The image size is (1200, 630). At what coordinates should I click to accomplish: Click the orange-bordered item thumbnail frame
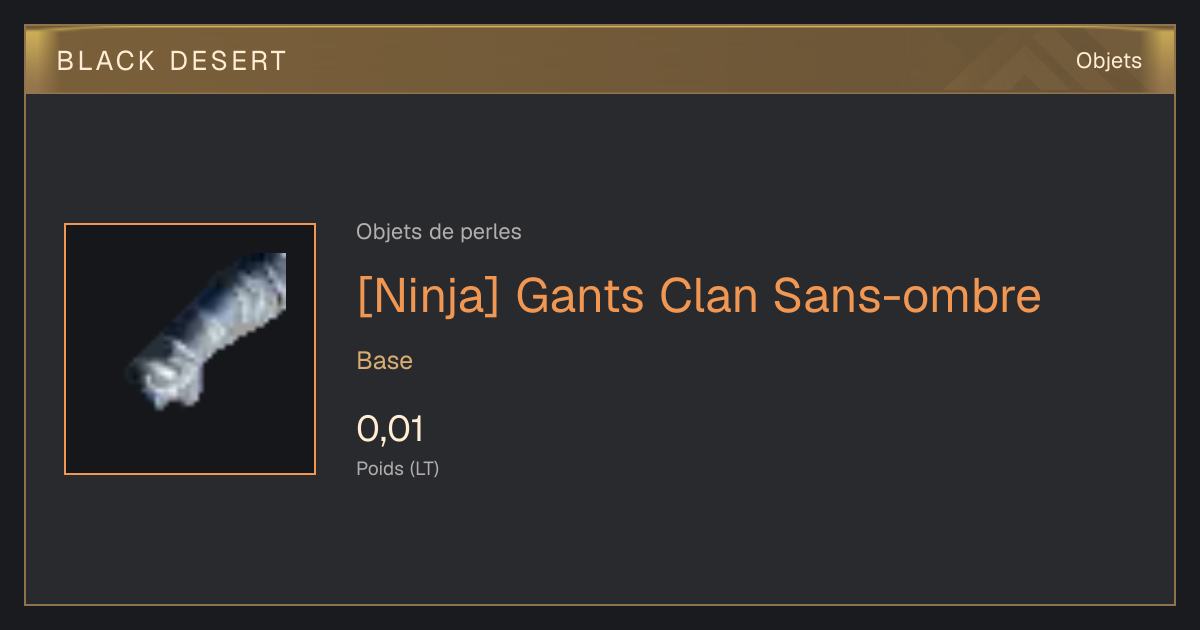(x=190, y=349)
